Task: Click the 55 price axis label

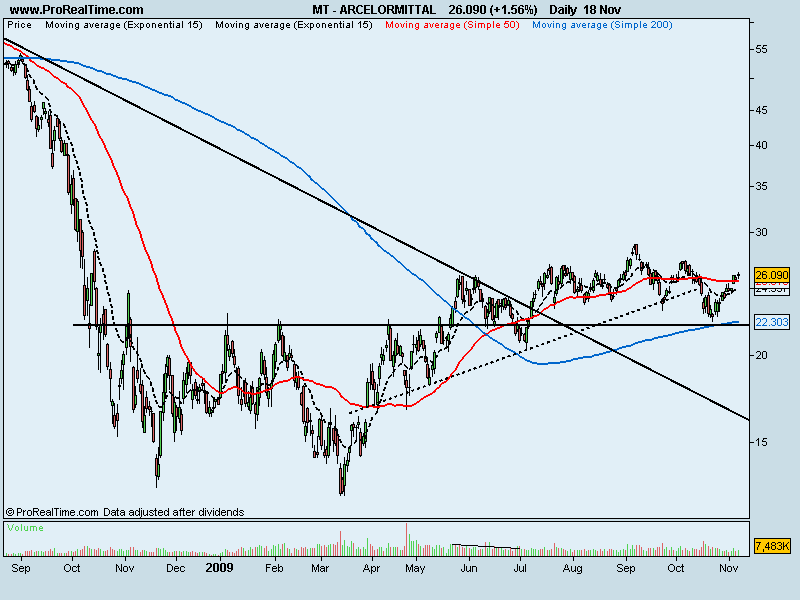Action: (761, 49)
